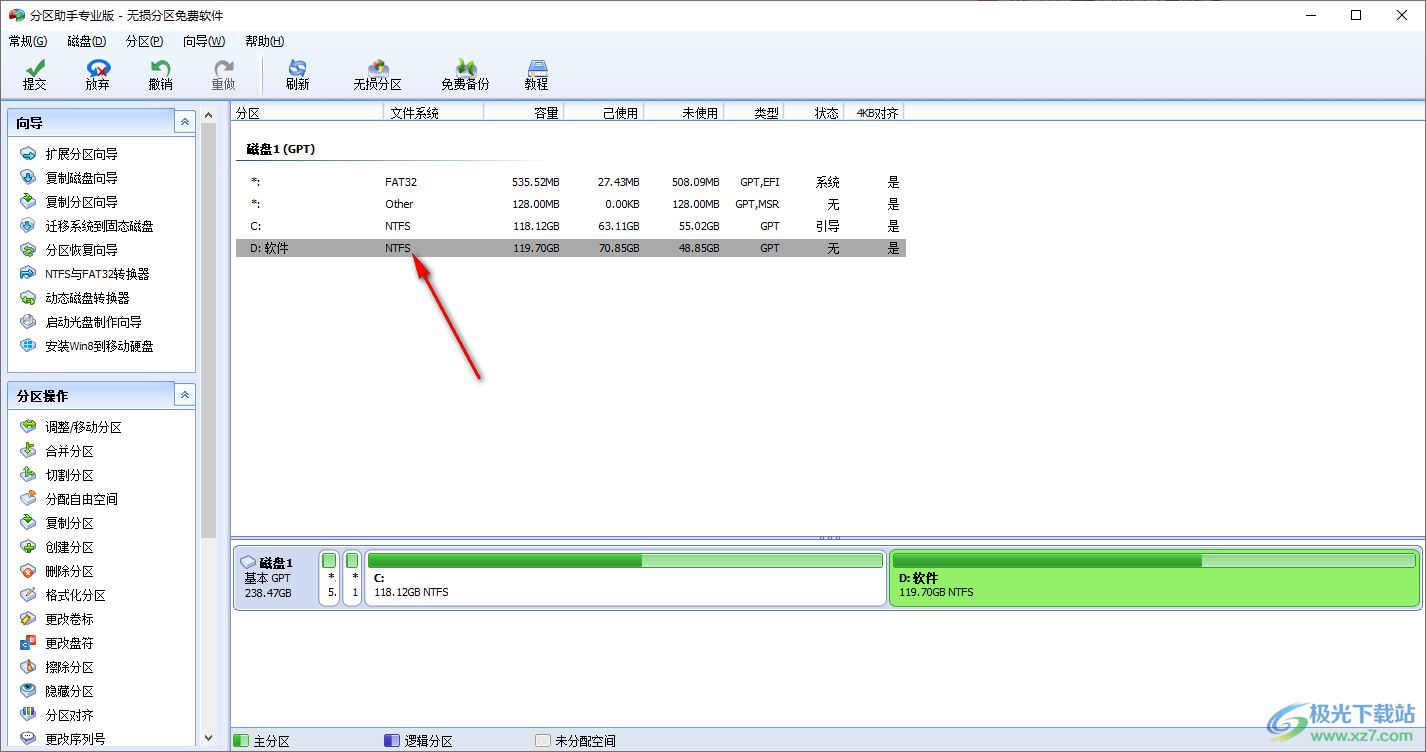Screen dimensions: 1426x752
Task: Select the 分区对齐 operation
Action: click(57, 715)
